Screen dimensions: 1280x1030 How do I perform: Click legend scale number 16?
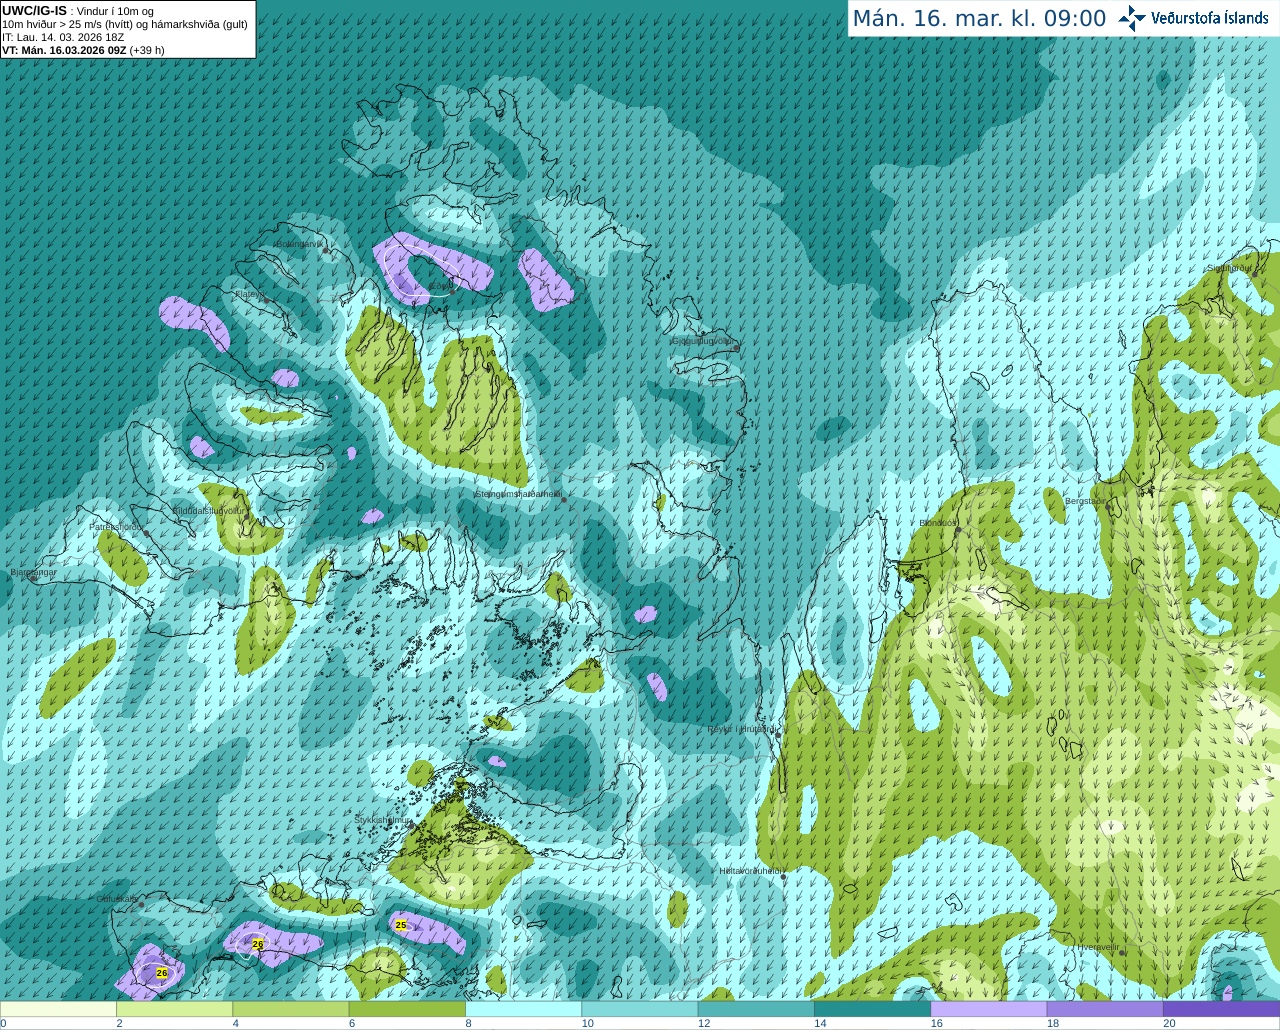pos(937,1023)
